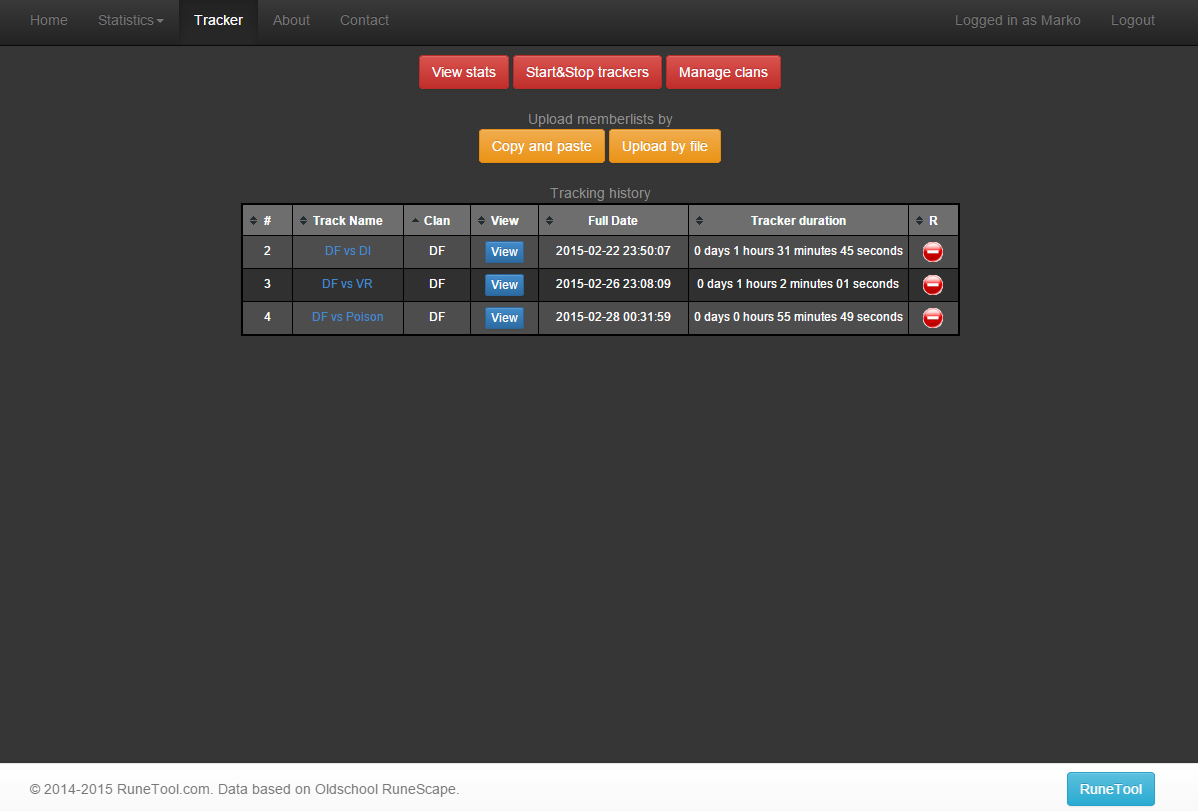
Task: Open the Statistics dropdown menu
Action: click(x=131, y=21)
